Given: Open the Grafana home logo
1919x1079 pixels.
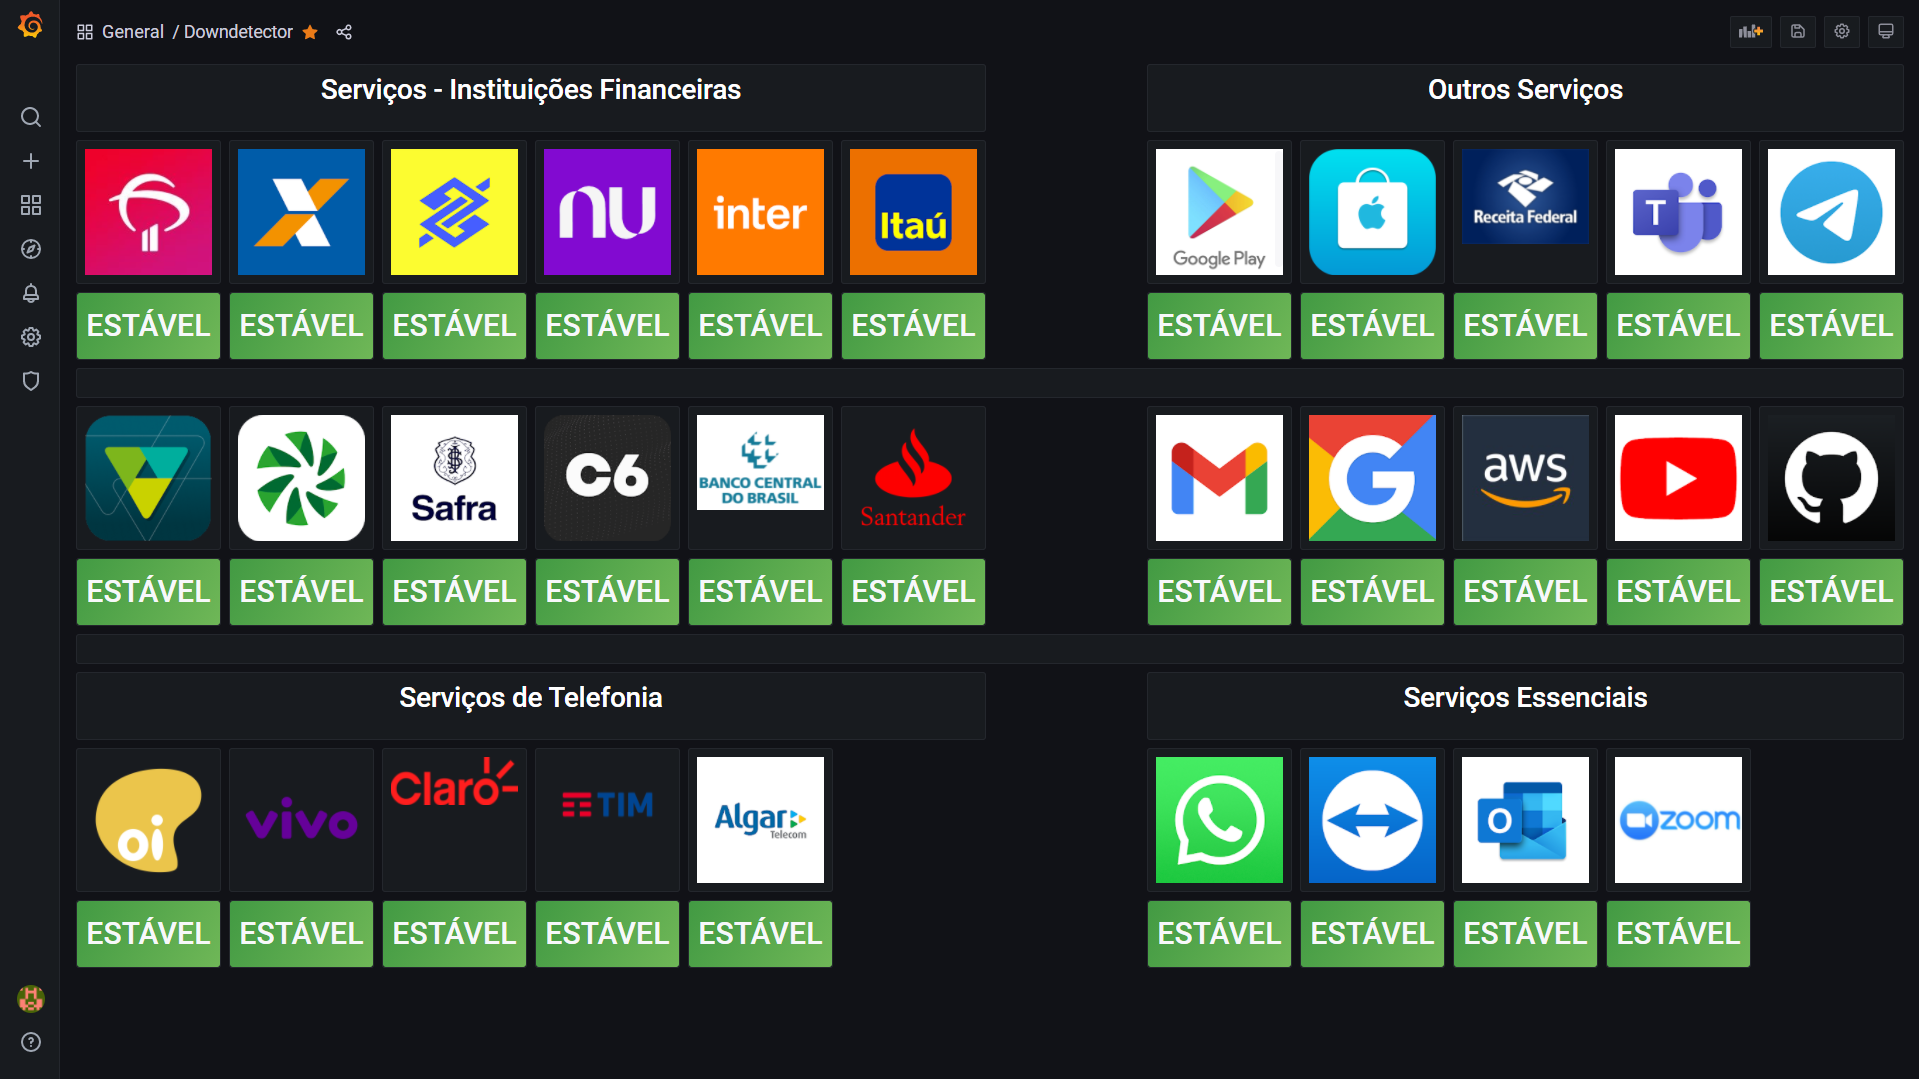Looking at the screenshot, I should (30, 25).
